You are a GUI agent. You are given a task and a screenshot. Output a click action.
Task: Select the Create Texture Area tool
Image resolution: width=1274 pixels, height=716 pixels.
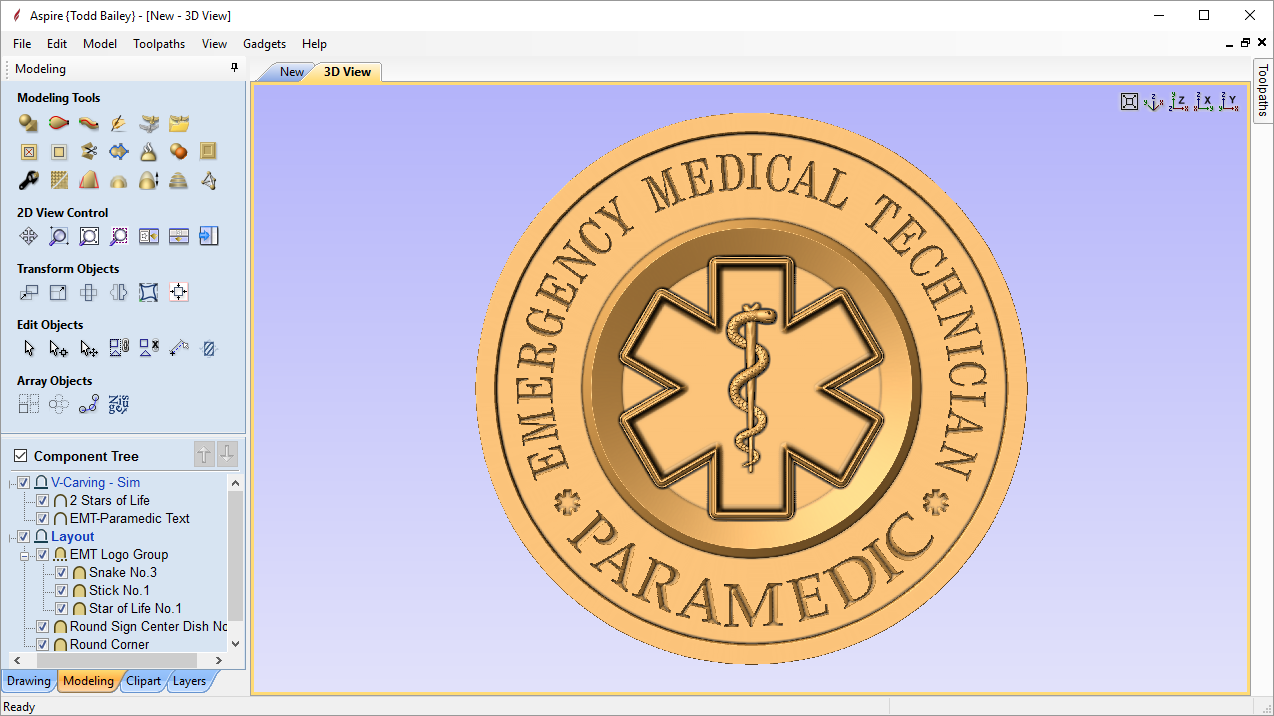59,181
